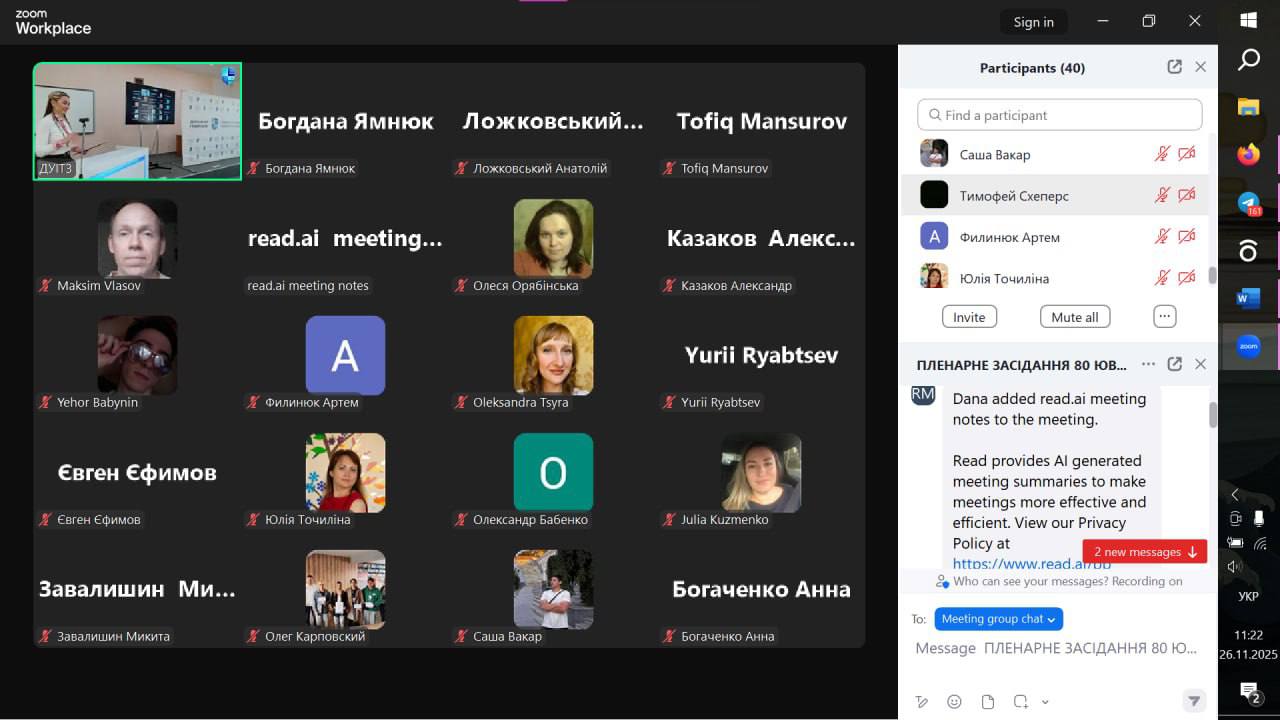The image size is (1280, 720).
Task: Open the emoji picker in chat
Action: coord(954,701)
